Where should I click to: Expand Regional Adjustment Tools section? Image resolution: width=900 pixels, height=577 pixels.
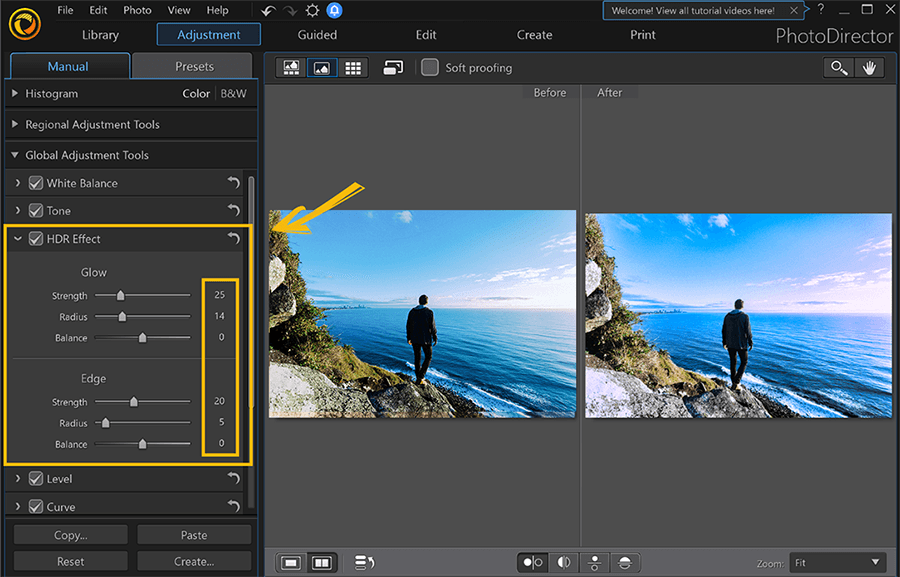(15, 125)
